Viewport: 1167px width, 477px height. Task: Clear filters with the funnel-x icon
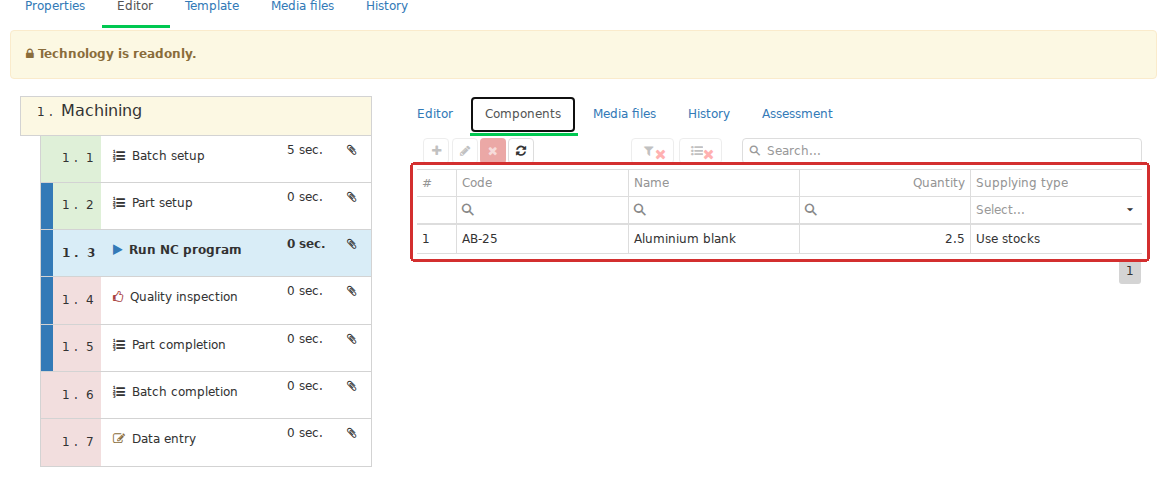pyautogui.click(x=653, y=151)
